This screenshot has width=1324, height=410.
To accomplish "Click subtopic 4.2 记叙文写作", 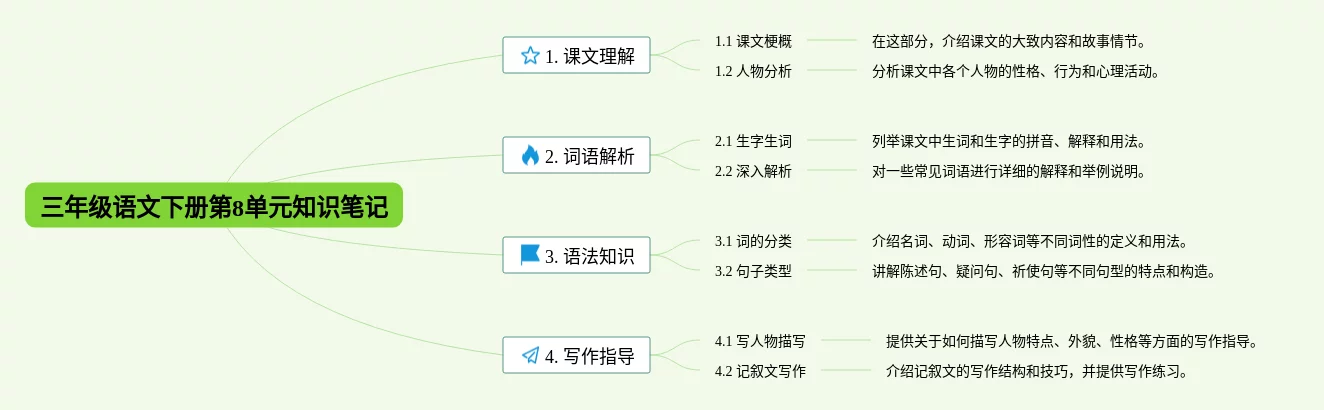I will pyautogui.click(x=760, y=371).
